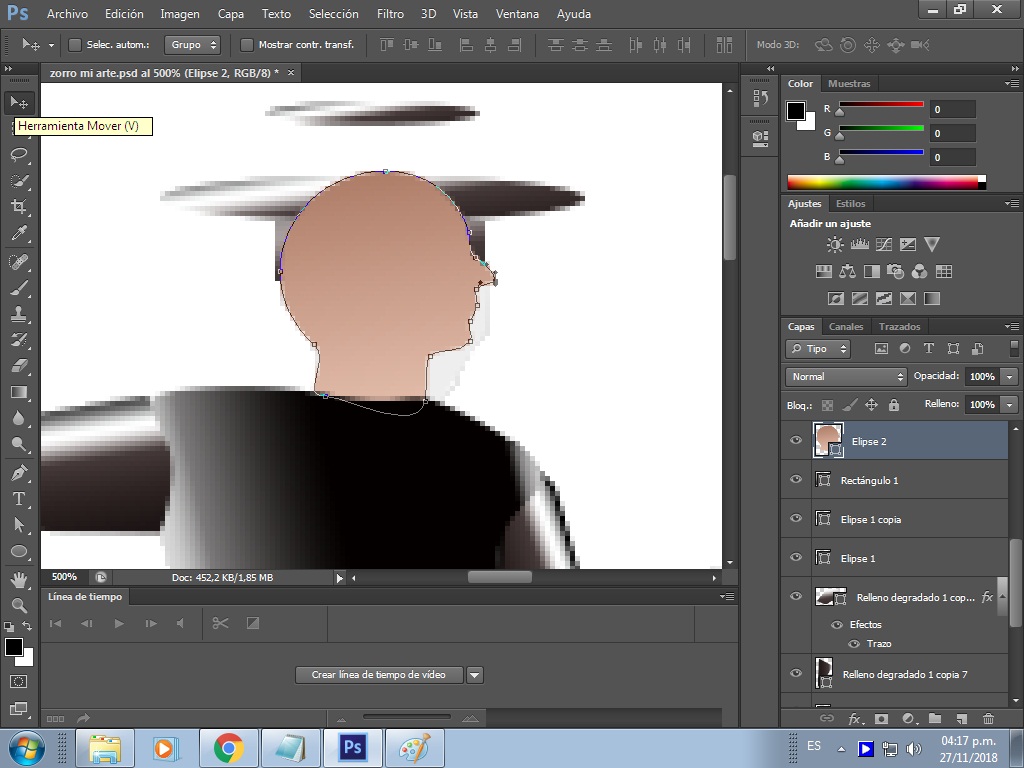This screenshot has width=1024, height=768.
Task: Open the Grupo dropdown in options bar
Action: (x=192, y=44)
